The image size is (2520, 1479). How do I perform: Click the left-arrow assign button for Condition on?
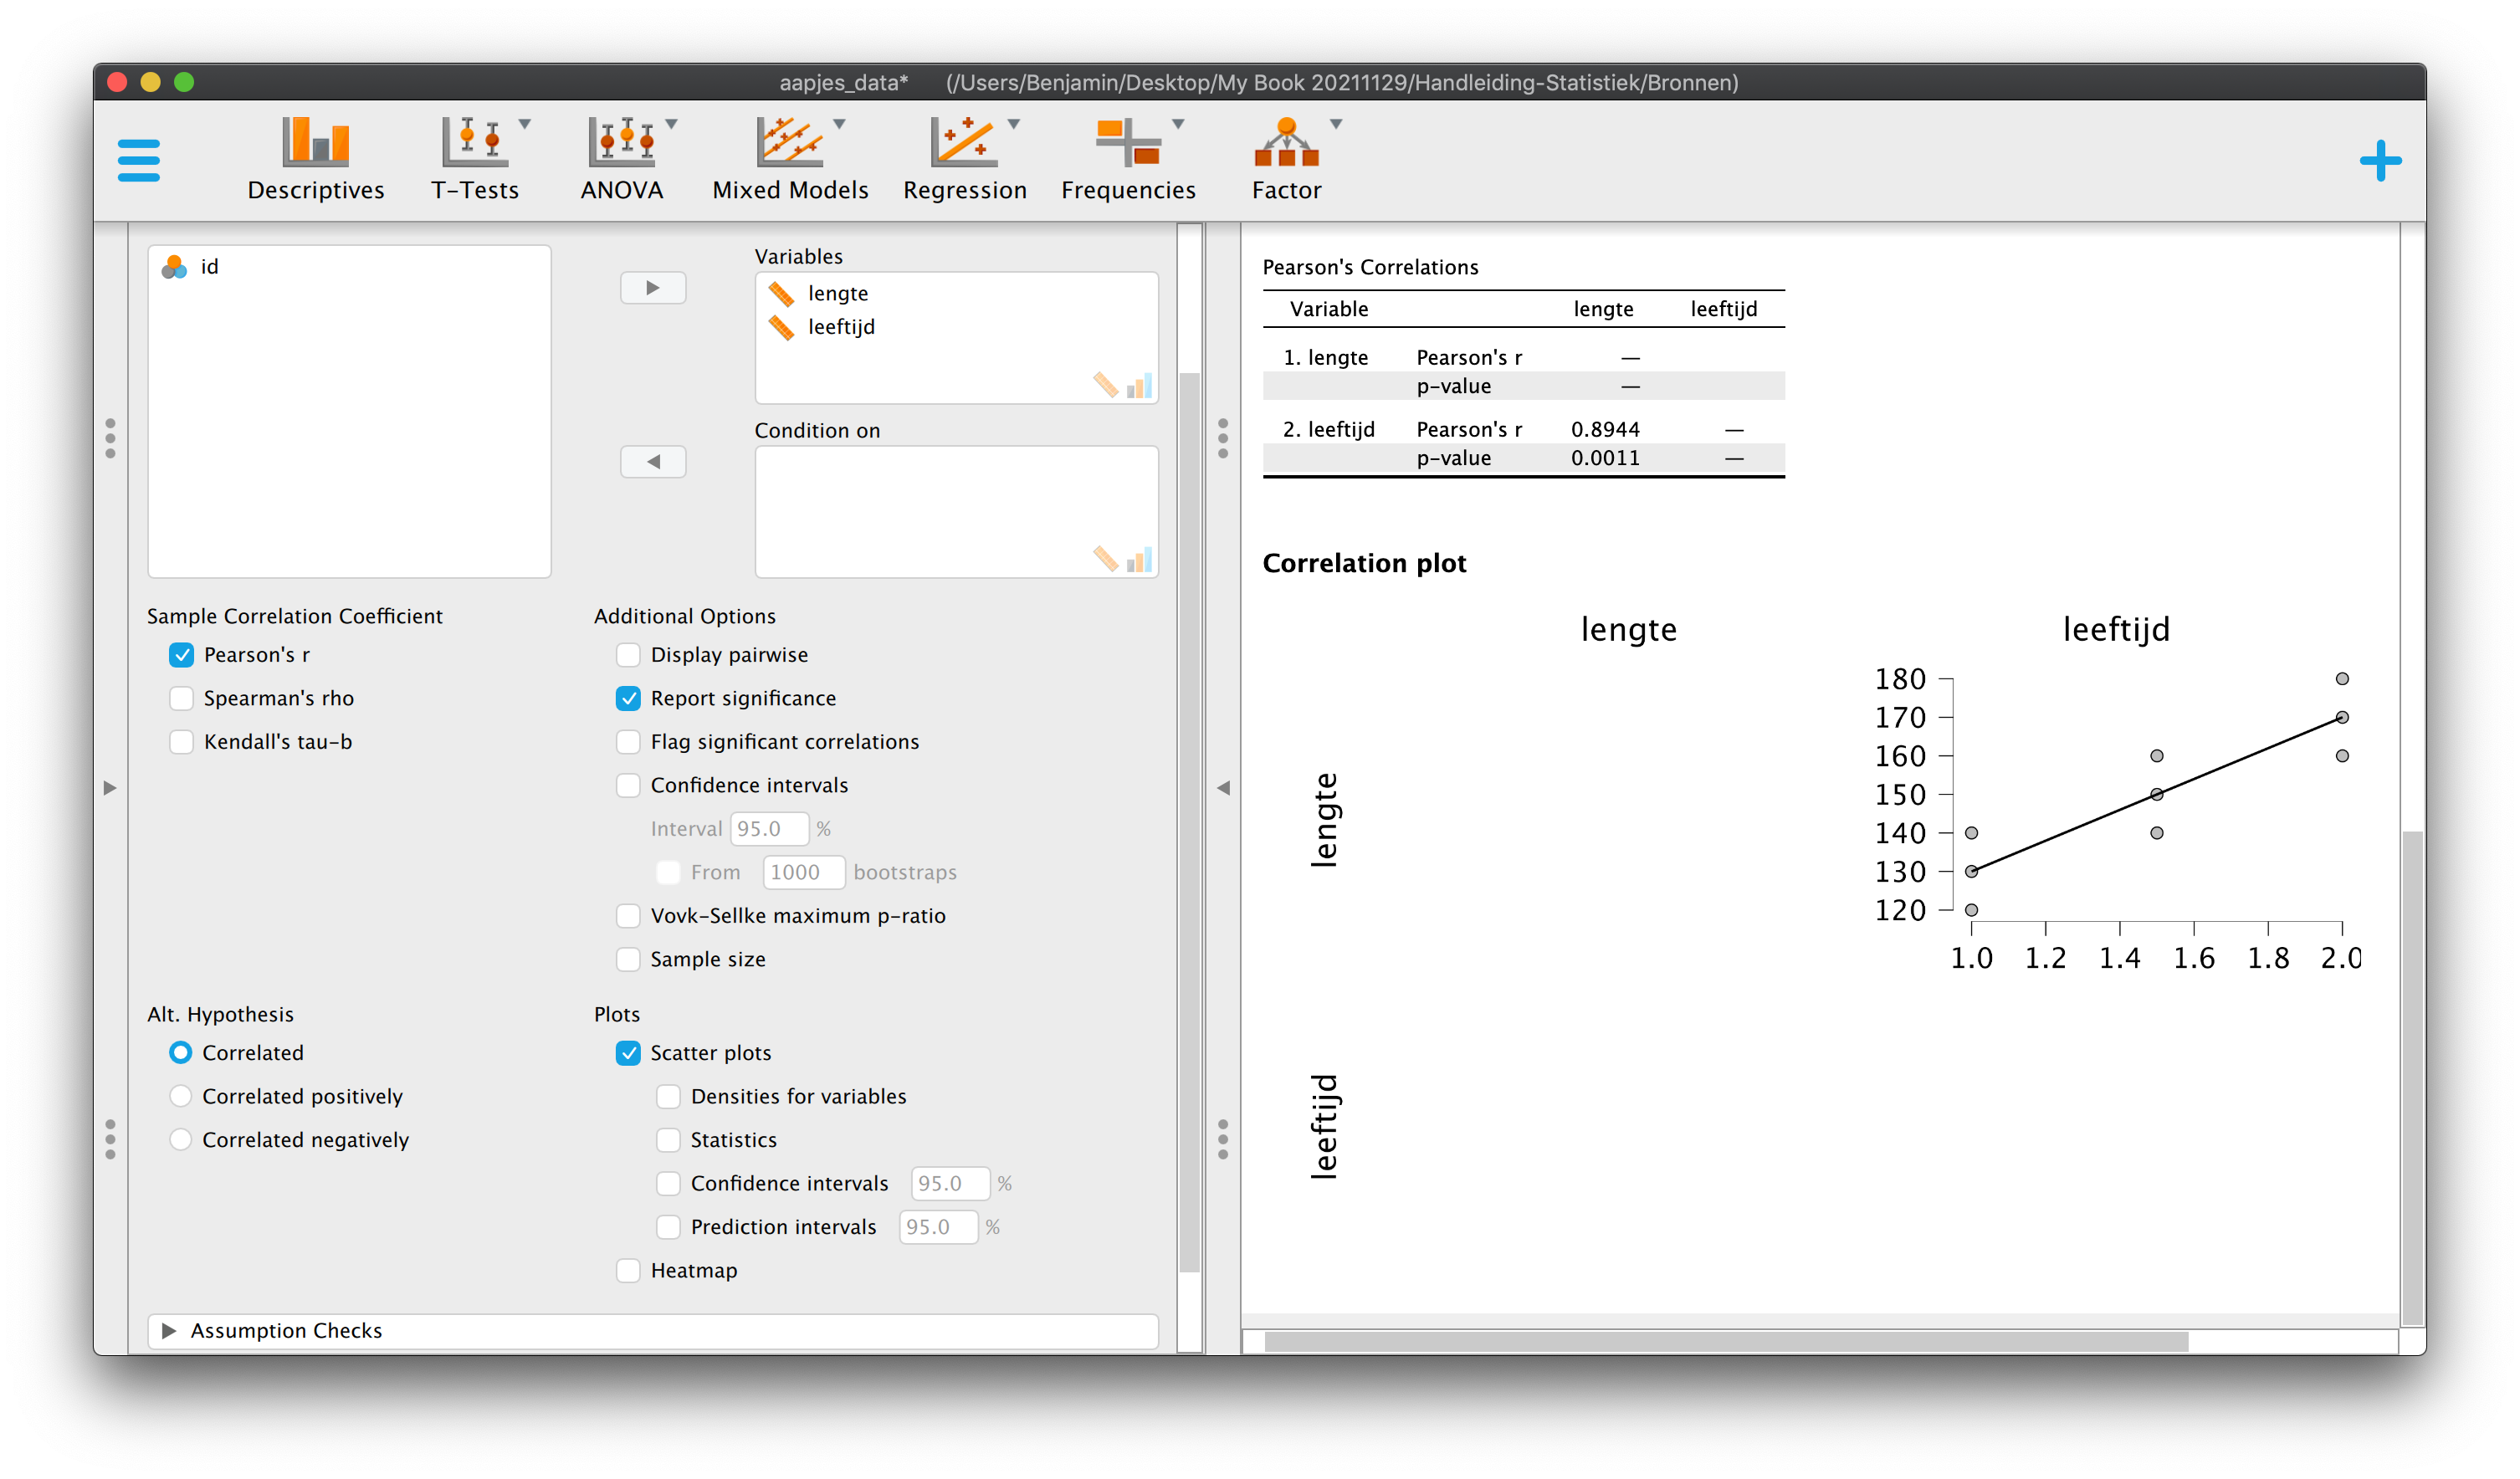[653, 462]
